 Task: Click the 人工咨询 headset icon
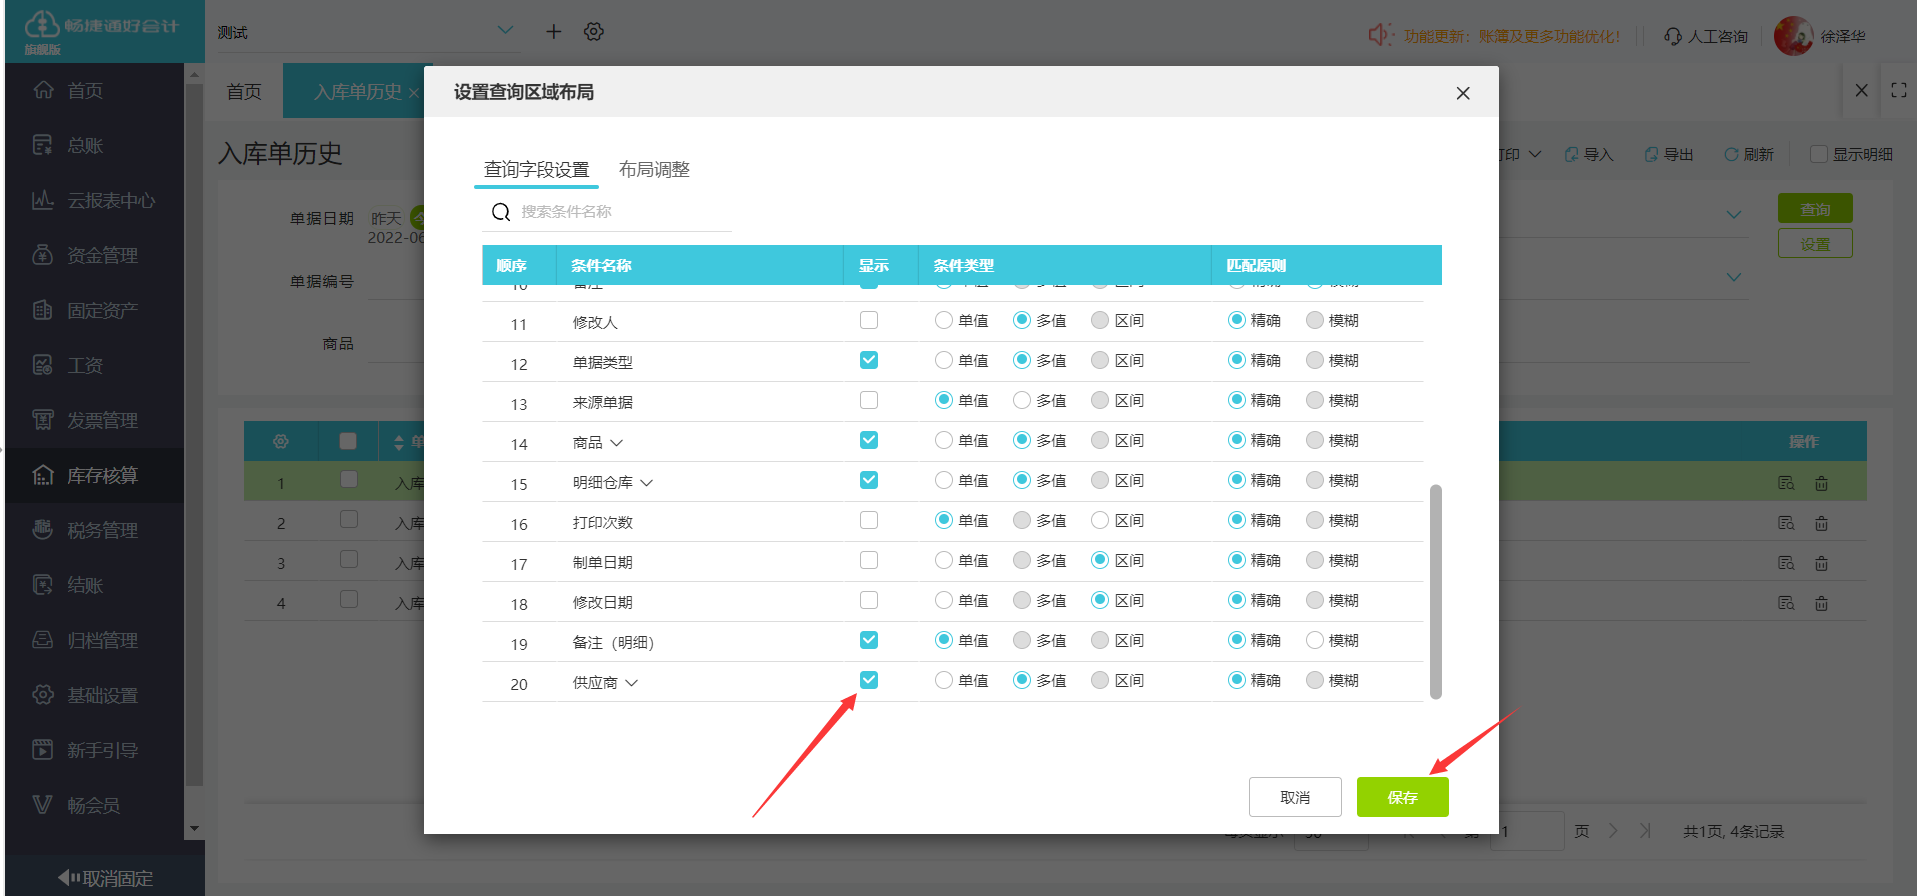pos(1672,36)
